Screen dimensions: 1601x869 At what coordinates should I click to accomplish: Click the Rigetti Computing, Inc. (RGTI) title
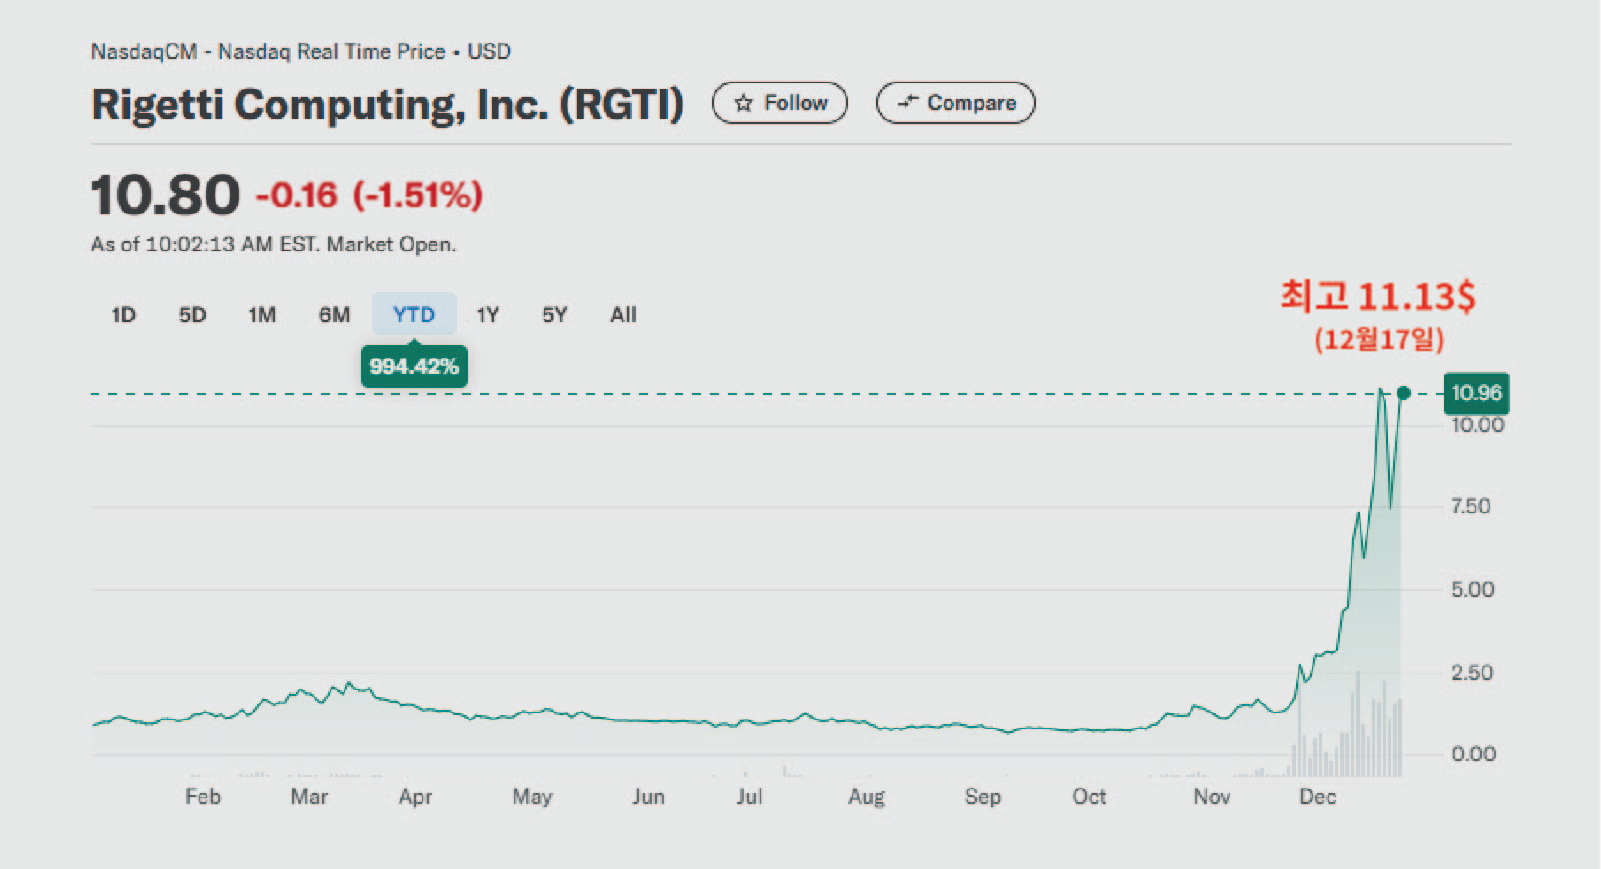[388, 104]
